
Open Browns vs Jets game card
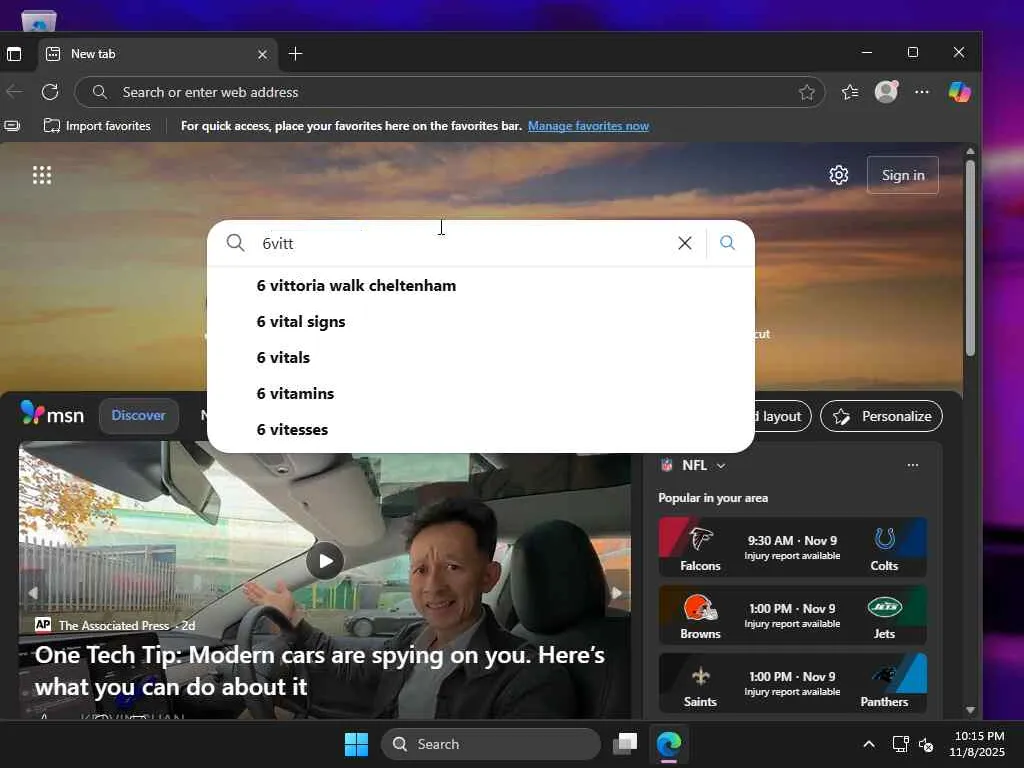(792, 615)
